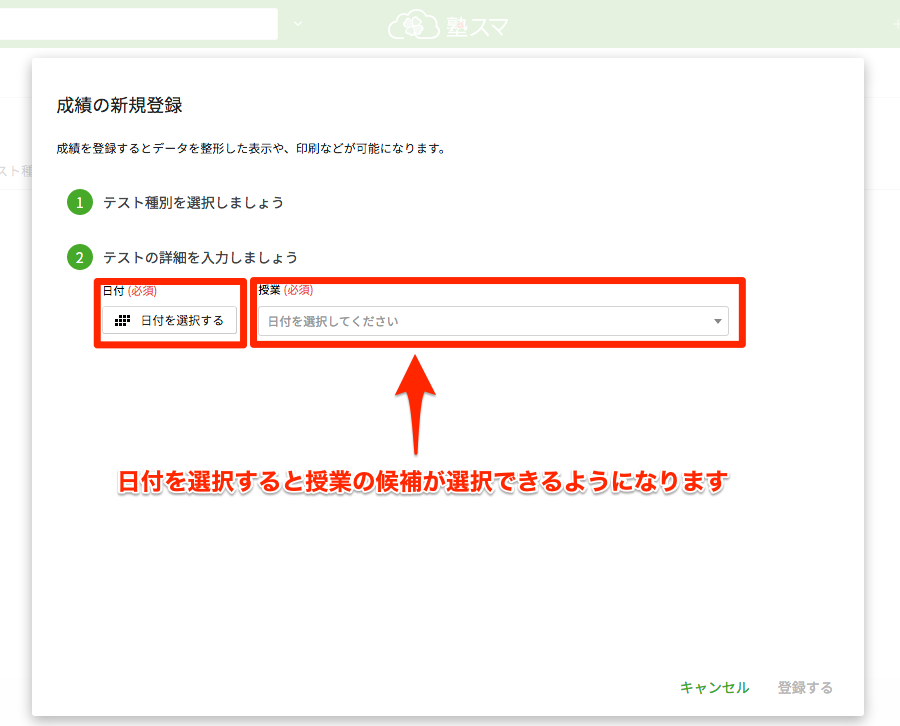
Task: Click the calendar grid icon inside the date button
Action: click(120, 321)
